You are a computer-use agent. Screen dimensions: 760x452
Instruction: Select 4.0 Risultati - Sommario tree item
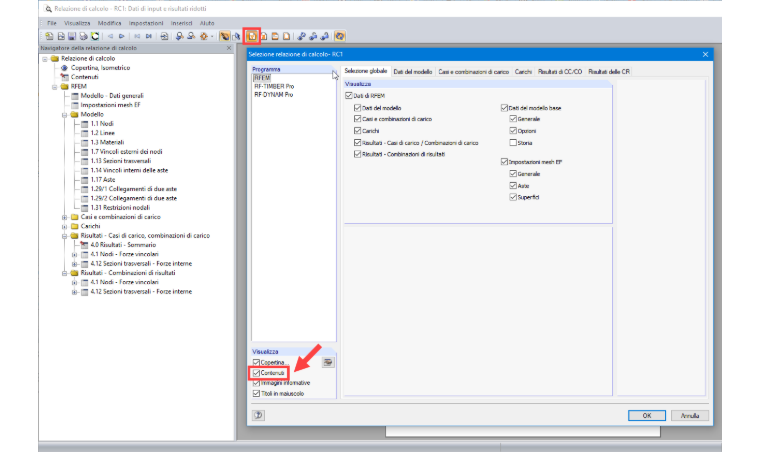(x=123, y=245)
